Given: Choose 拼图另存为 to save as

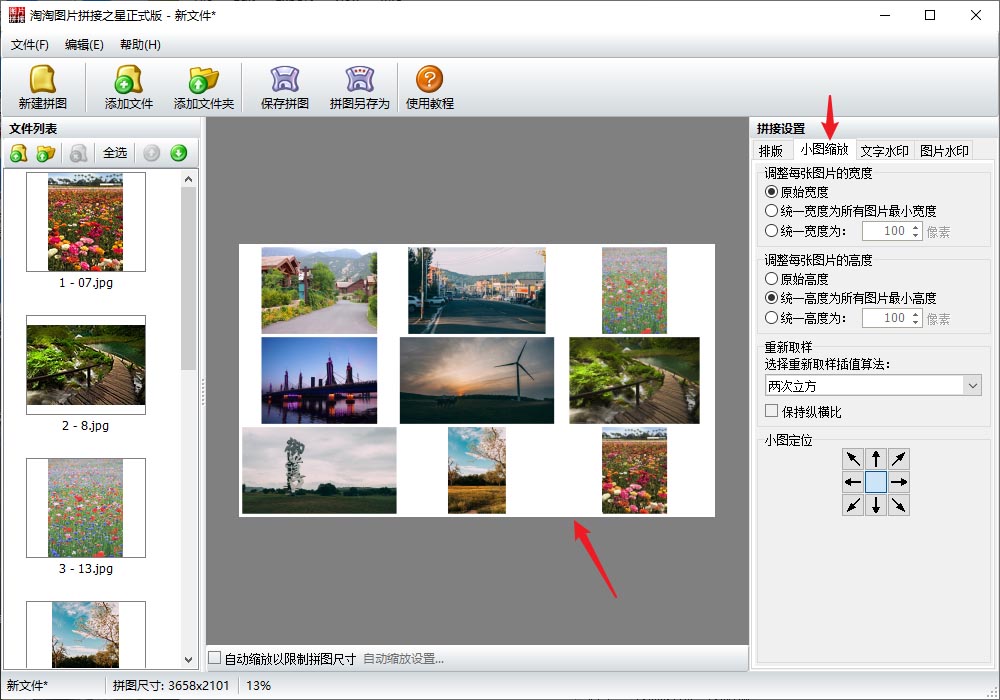Looking at the screenshot, I should [x=360, y=87].
